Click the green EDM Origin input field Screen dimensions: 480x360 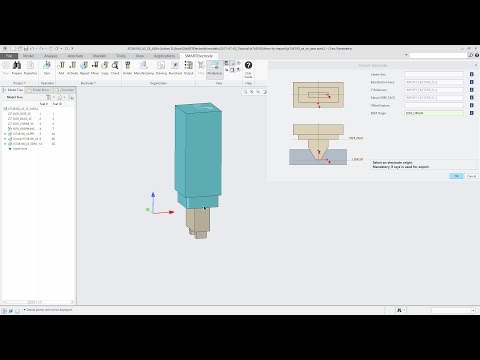click(434, 113)
